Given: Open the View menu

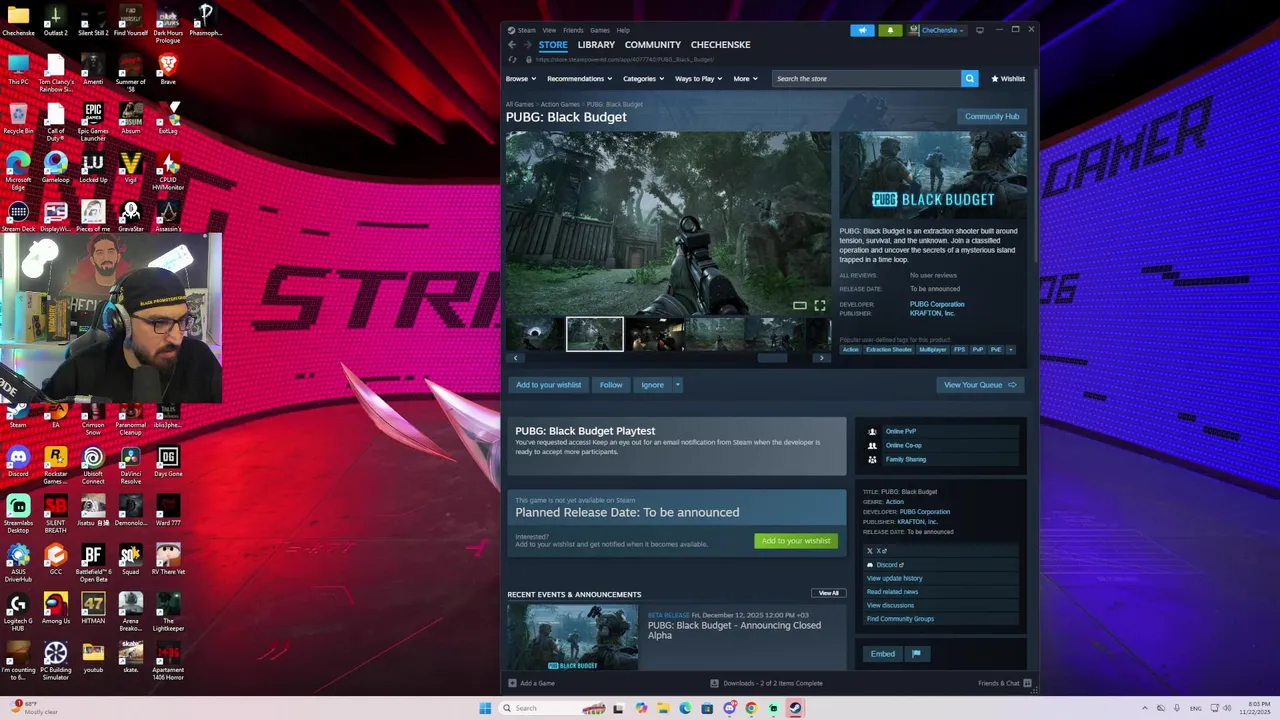Looking at the screenshot, I should (549, 30).
